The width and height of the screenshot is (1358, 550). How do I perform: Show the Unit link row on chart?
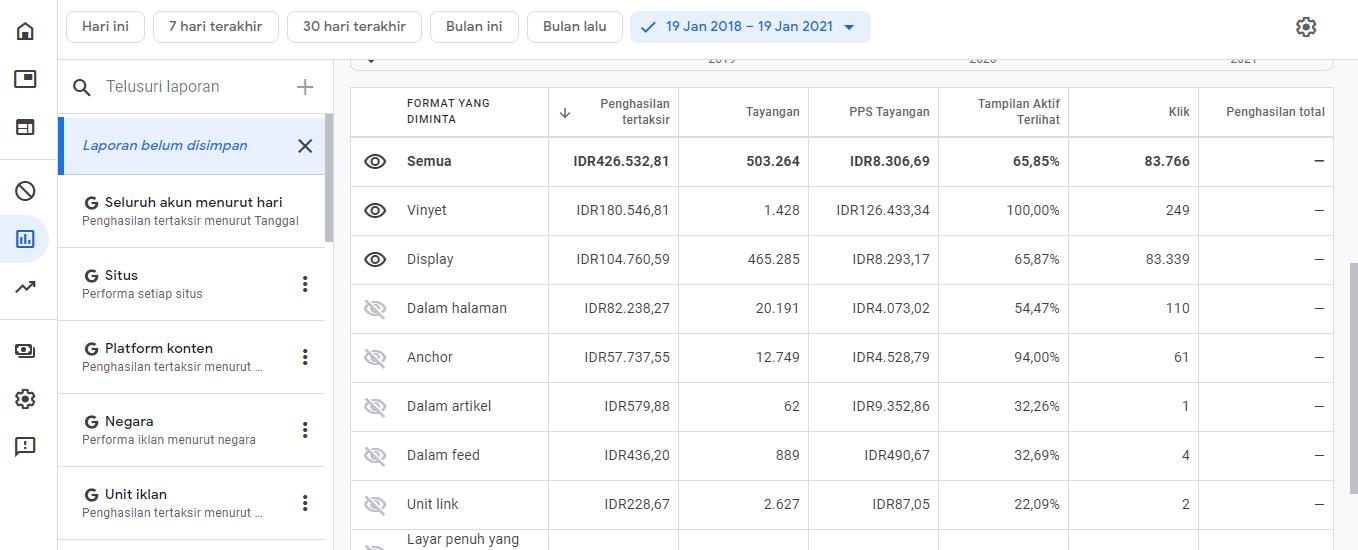coord(375,505)
